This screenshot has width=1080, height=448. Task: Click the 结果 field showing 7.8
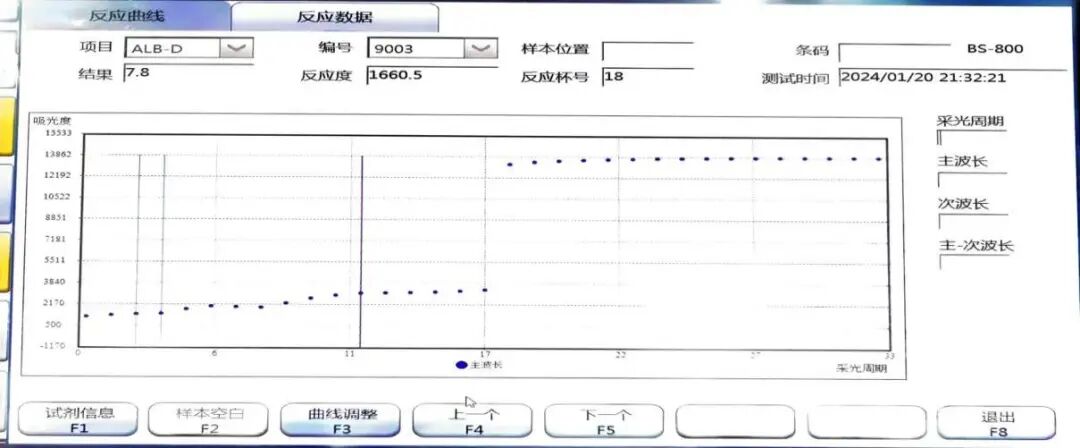click(188, 72)
